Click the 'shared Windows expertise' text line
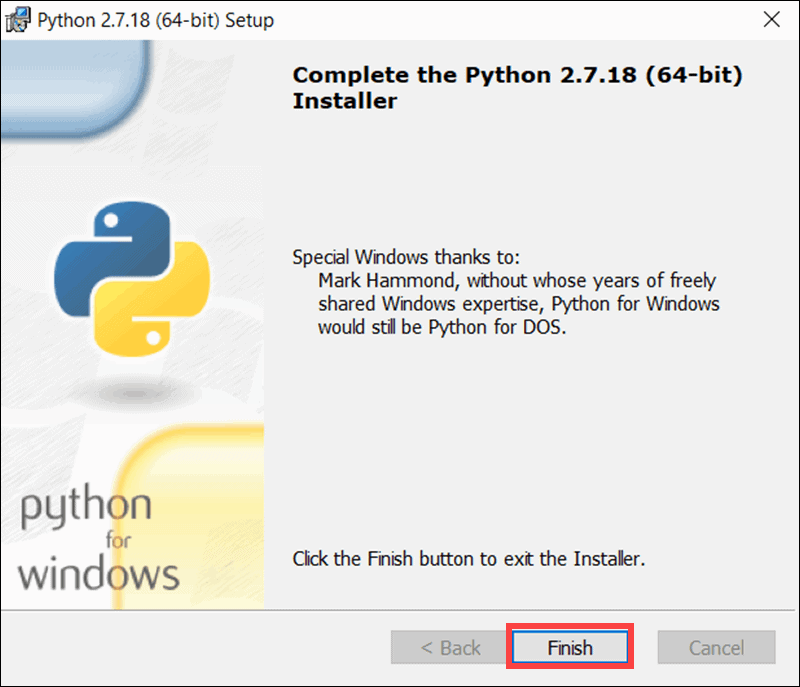Screen dimensions: 800x687 [x=518, y=304]
